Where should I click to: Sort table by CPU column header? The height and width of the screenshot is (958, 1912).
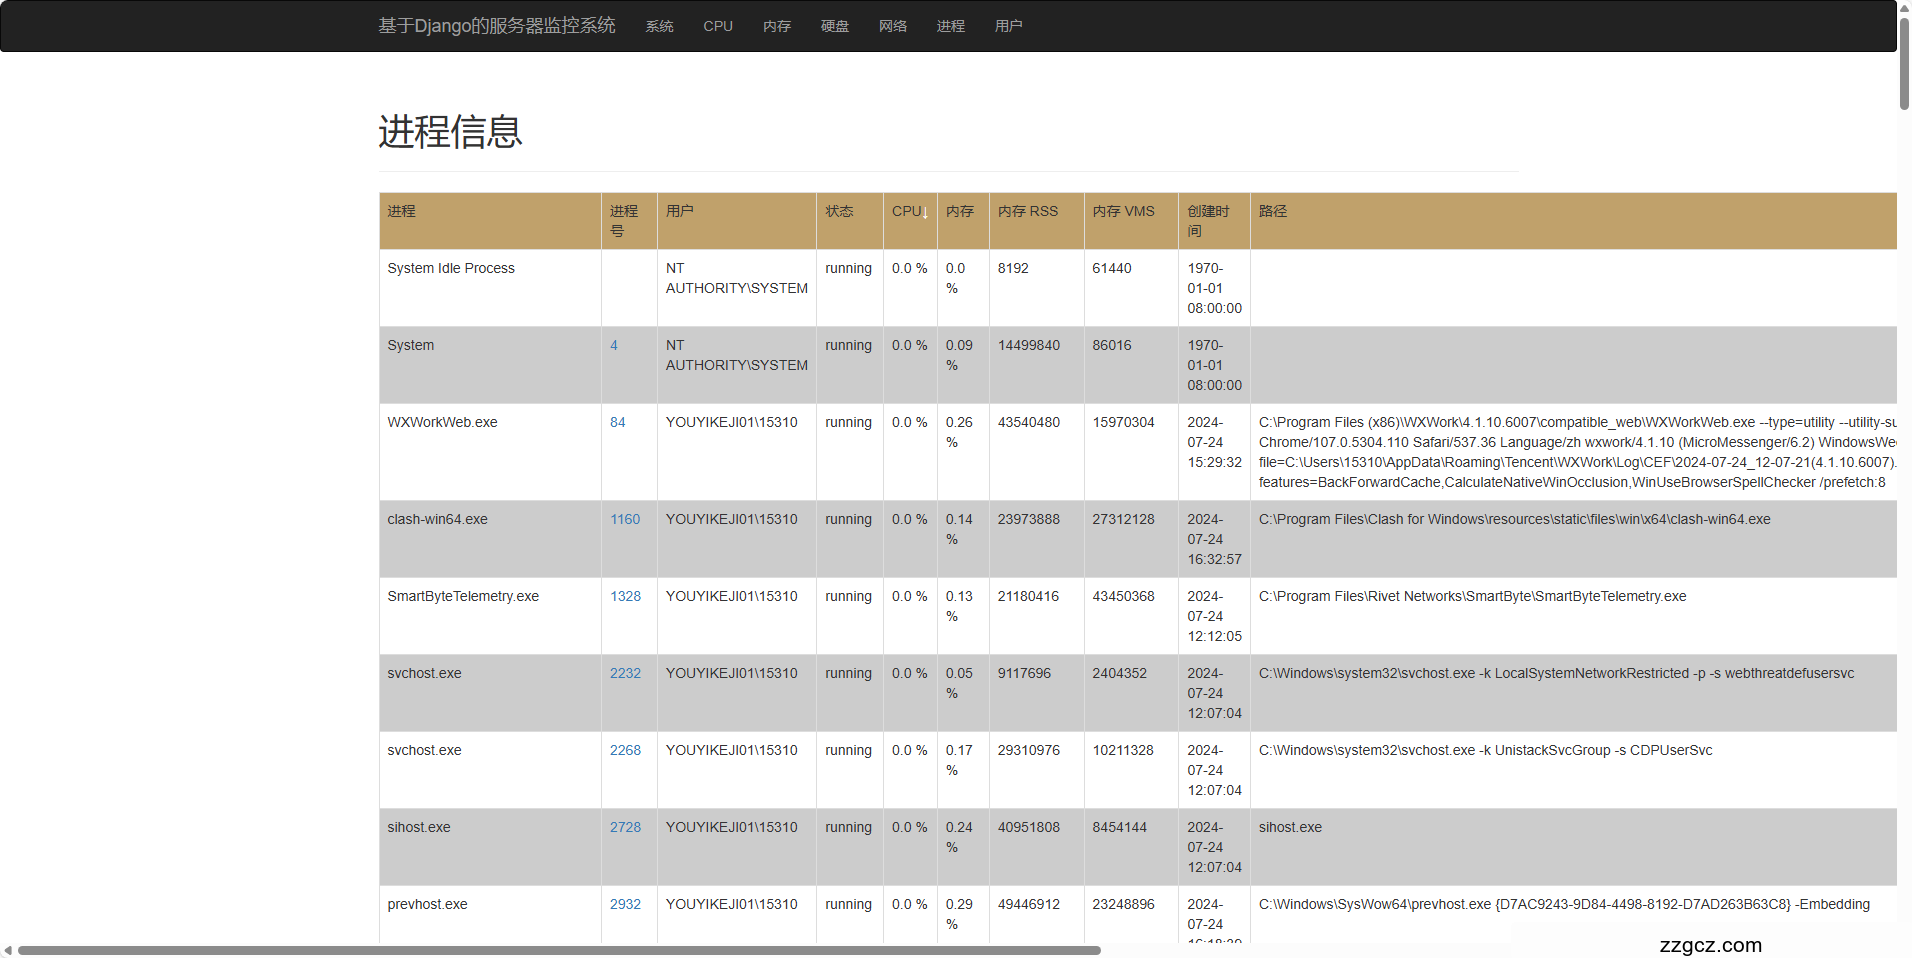point(909,212)
